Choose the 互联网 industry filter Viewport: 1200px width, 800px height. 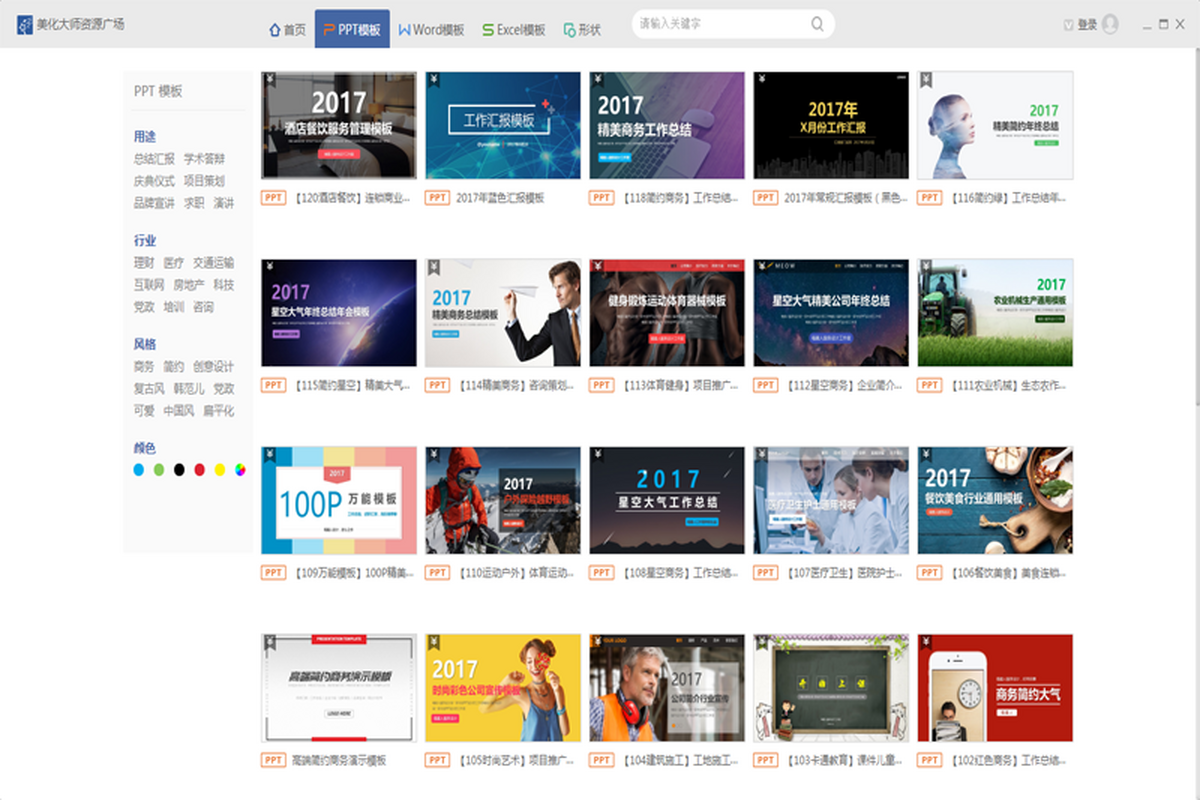149,285
